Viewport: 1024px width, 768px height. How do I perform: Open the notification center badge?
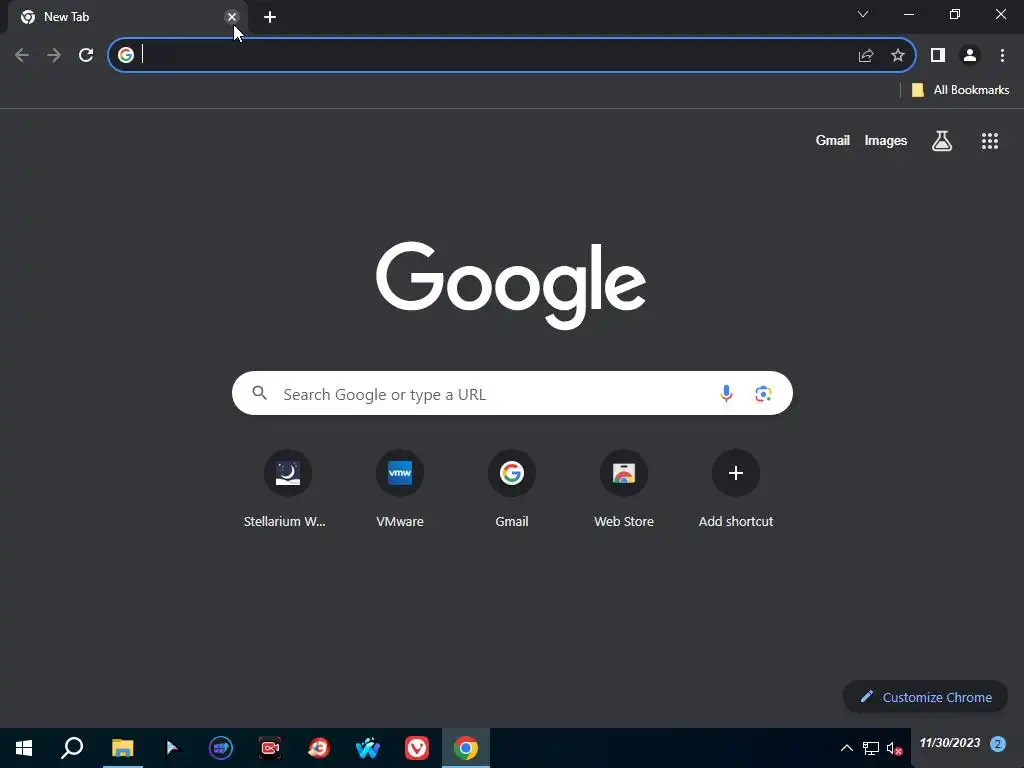point(997,743)
